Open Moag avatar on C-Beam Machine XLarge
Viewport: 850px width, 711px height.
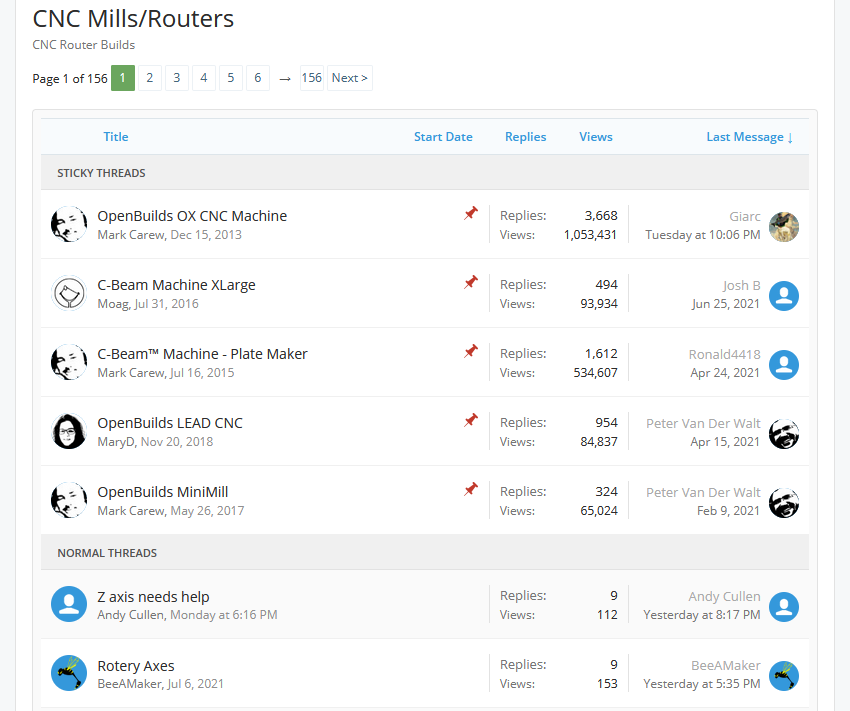tap(69, 293)
